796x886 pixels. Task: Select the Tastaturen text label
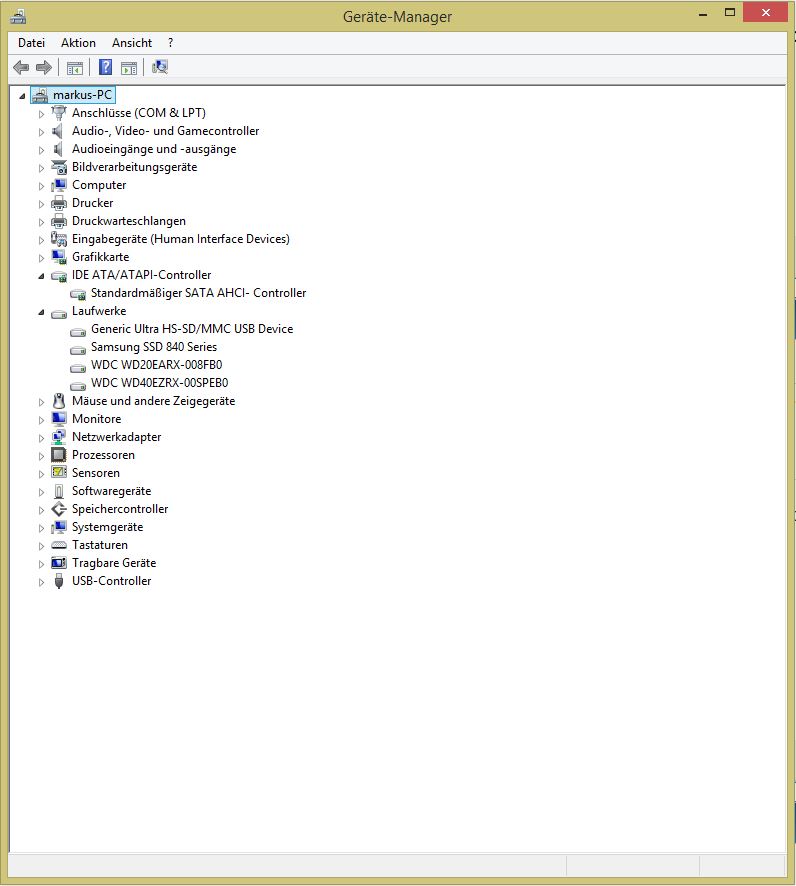(x=100, y=545)
